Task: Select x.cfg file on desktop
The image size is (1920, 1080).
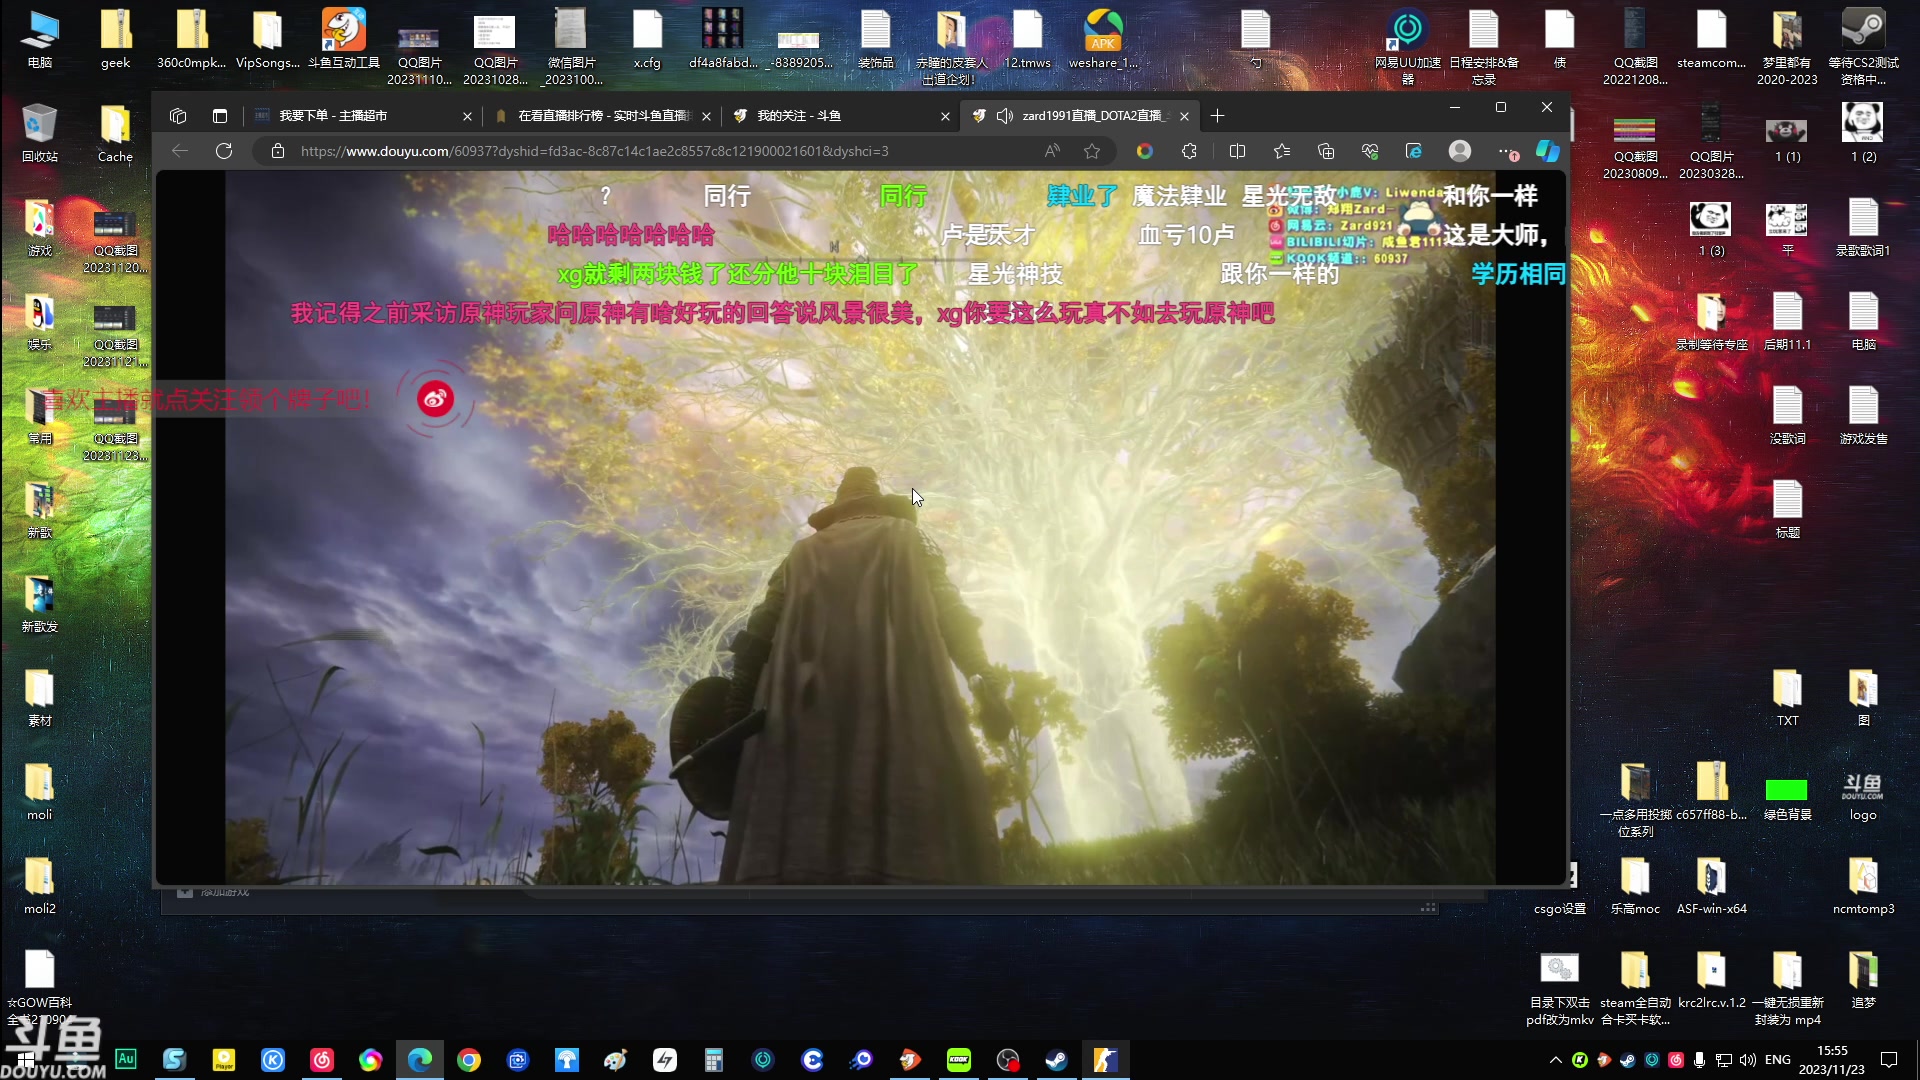Action: pyautogui.click(x=647, y=40)
